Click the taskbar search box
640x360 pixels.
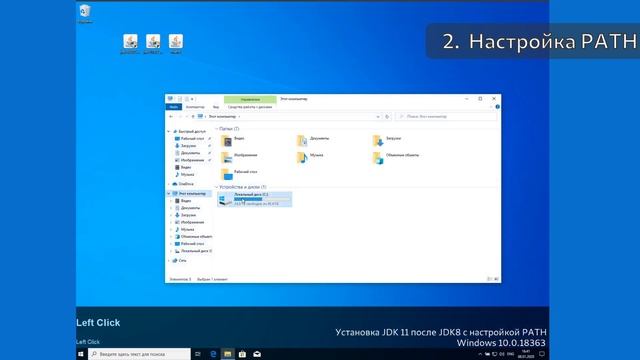click(x=139, y=354)
